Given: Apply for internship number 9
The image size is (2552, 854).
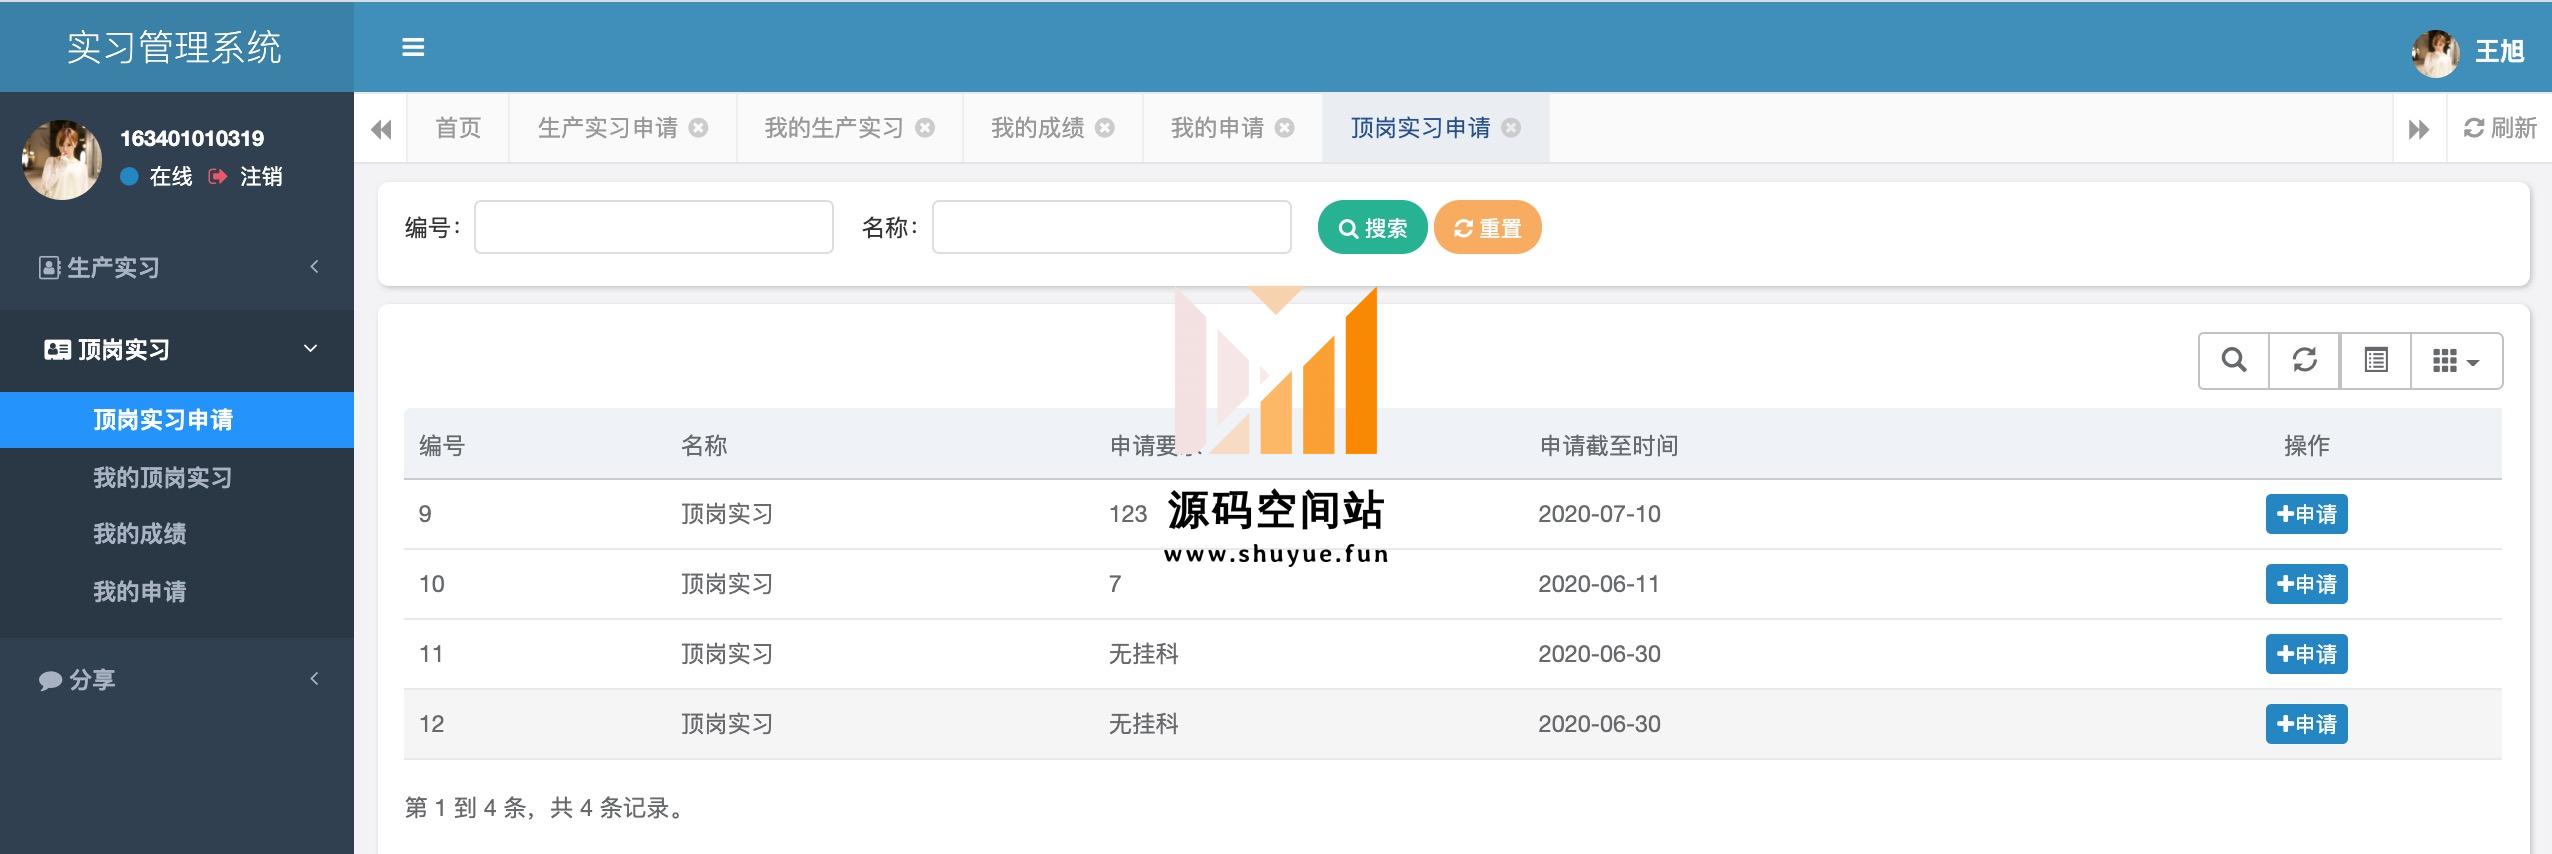Looking at the screenshot, I should 2306,514.
